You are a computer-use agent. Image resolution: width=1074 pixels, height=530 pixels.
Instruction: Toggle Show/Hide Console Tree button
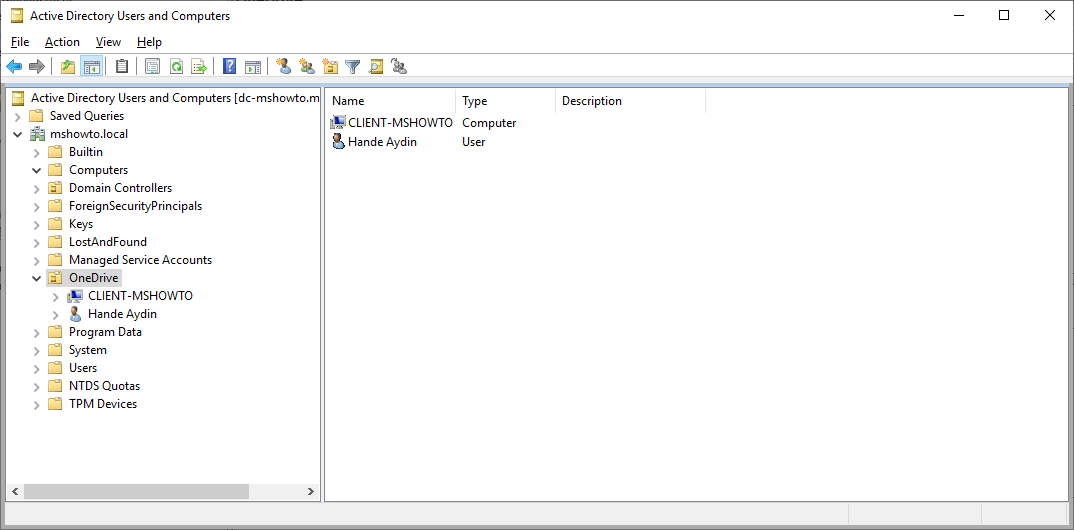point(91,66)
